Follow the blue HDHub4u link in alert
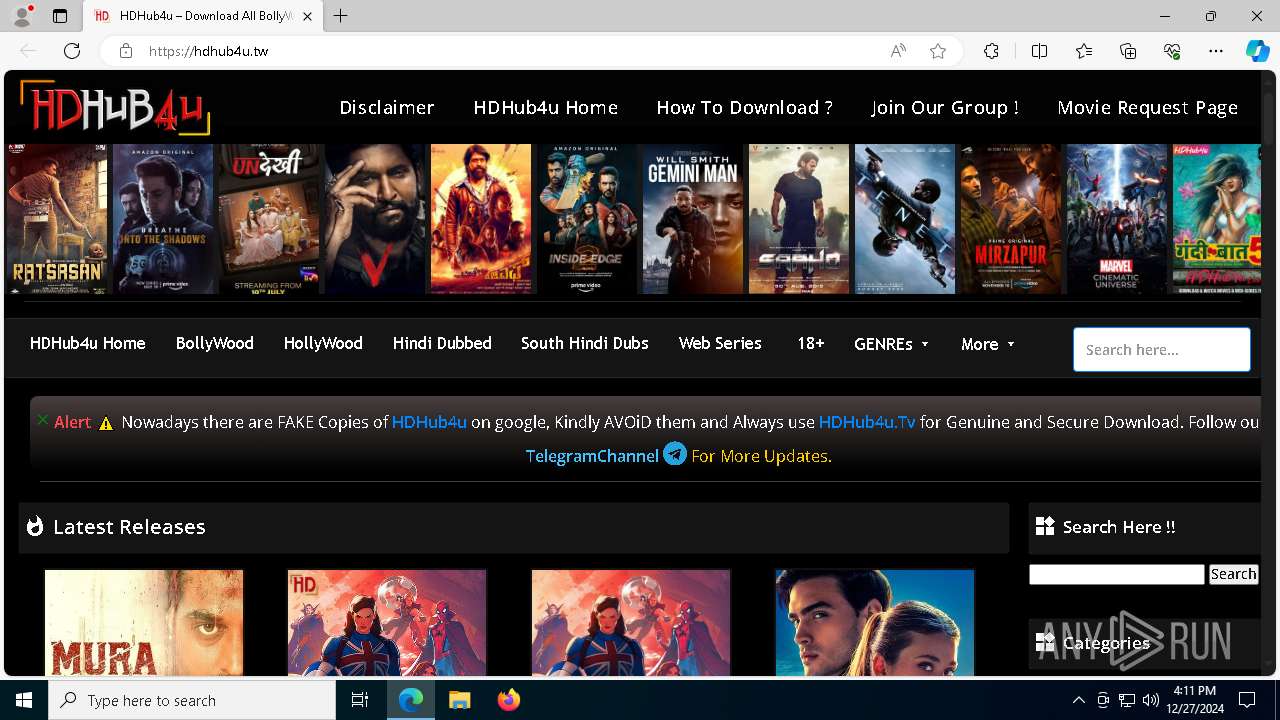This screenshot has width=1280, height=720. (429, 422)
